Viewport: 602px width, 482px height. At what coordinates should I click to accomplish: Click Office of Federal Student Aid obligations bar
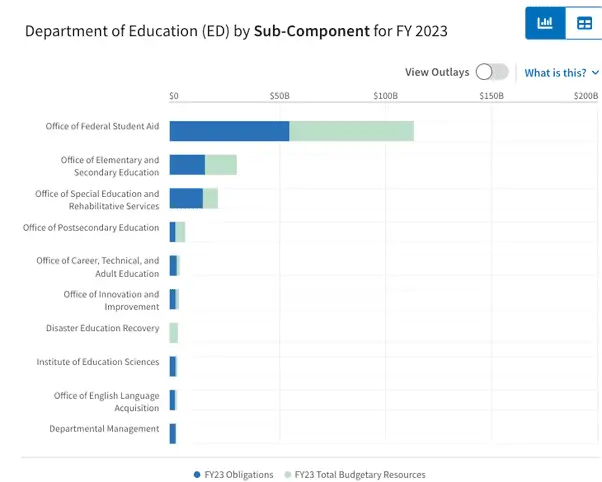(x=229, y=131)
